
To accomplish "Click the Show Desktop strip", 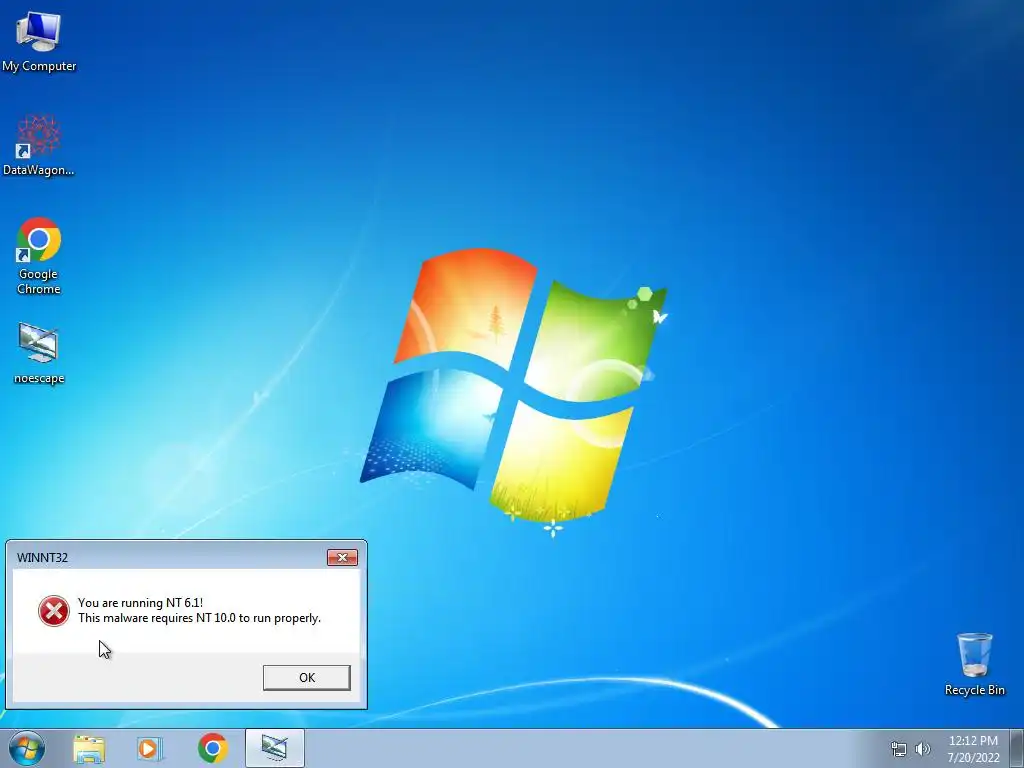I will pos(1017,748).
